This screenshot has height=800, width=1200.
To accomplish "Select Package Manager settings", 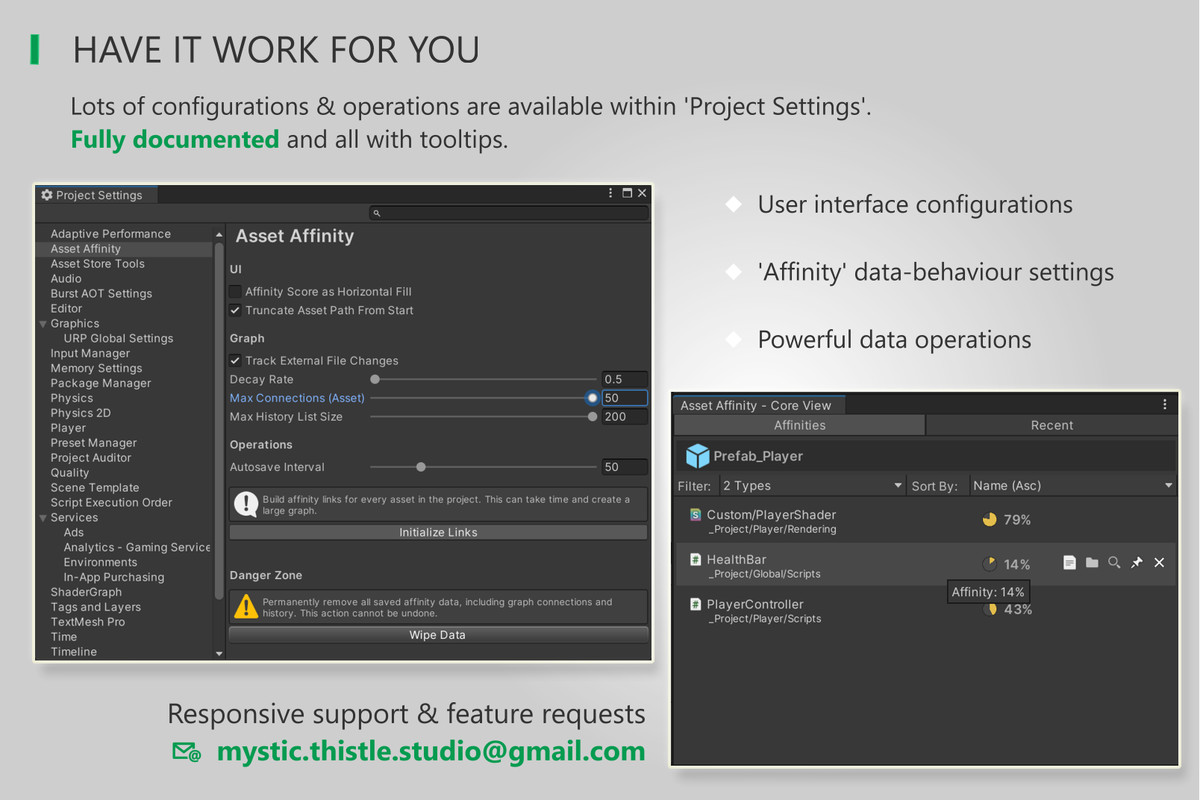I will 101,383.
